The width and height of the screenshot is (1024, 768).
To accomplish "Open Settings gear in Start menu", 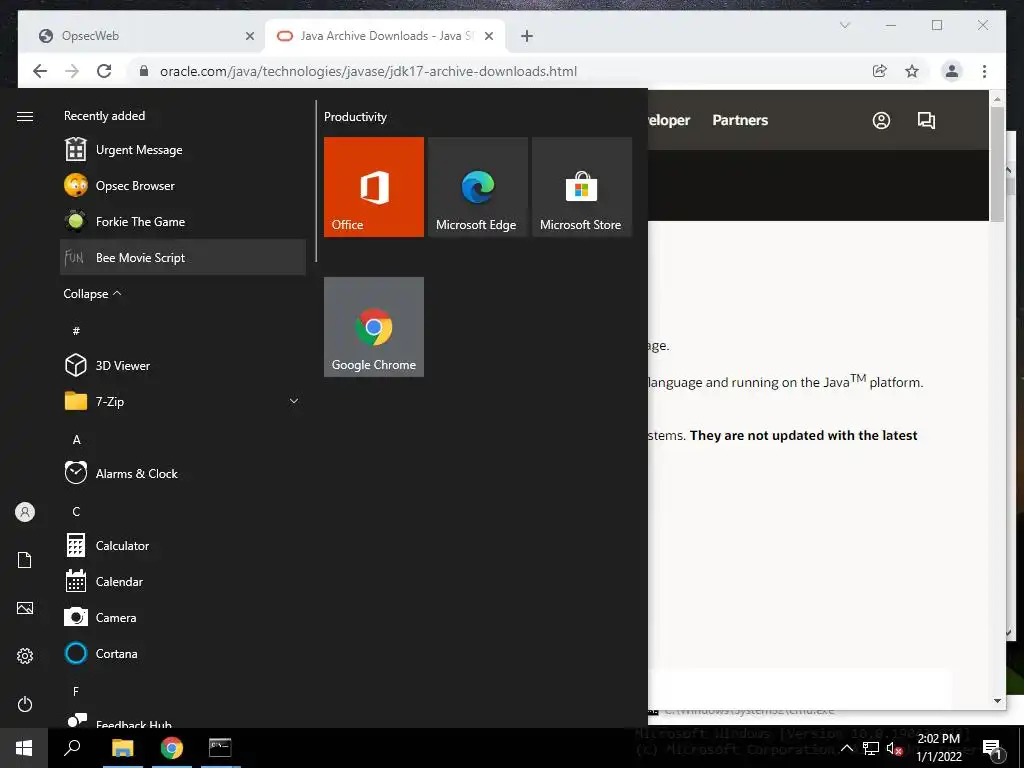I will pyautogui.click(x=25, y=656).
